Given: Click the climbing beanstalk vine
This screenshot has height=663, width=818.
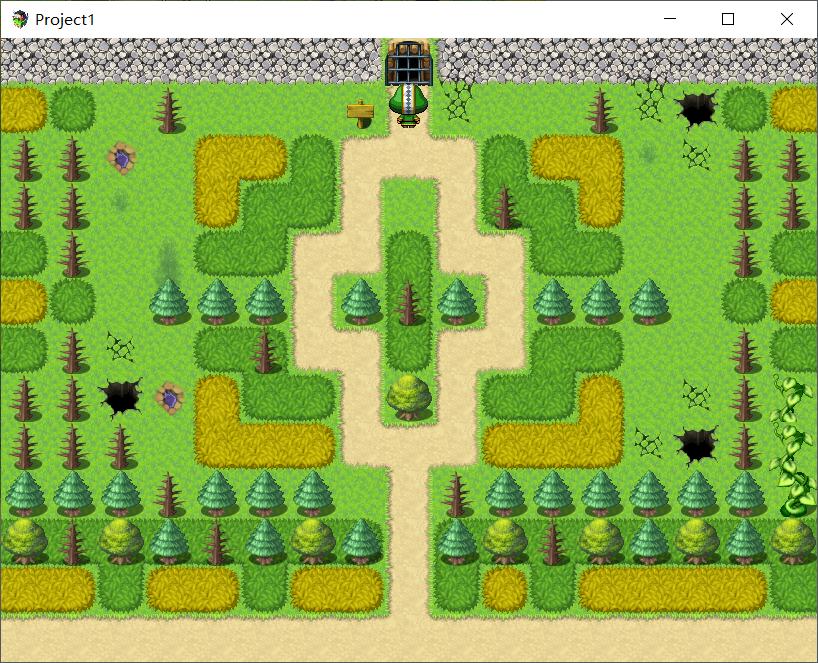Looking at the screenshot, I should click(792, 446).
